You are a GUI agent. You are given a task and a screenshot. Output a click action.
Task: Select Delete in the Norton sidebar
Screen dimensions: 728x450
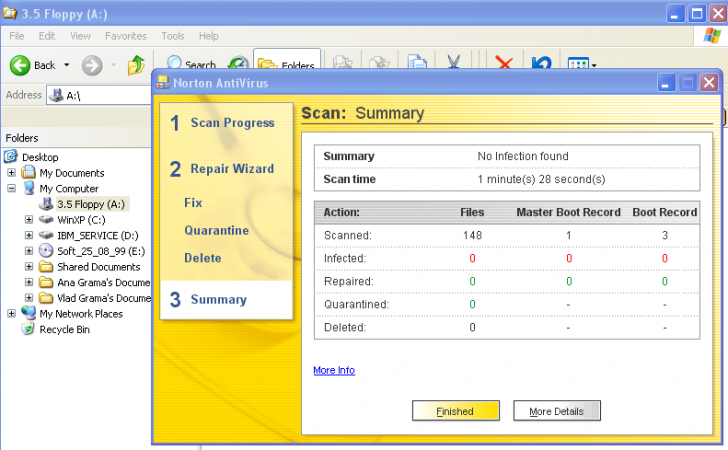(202, 258)
